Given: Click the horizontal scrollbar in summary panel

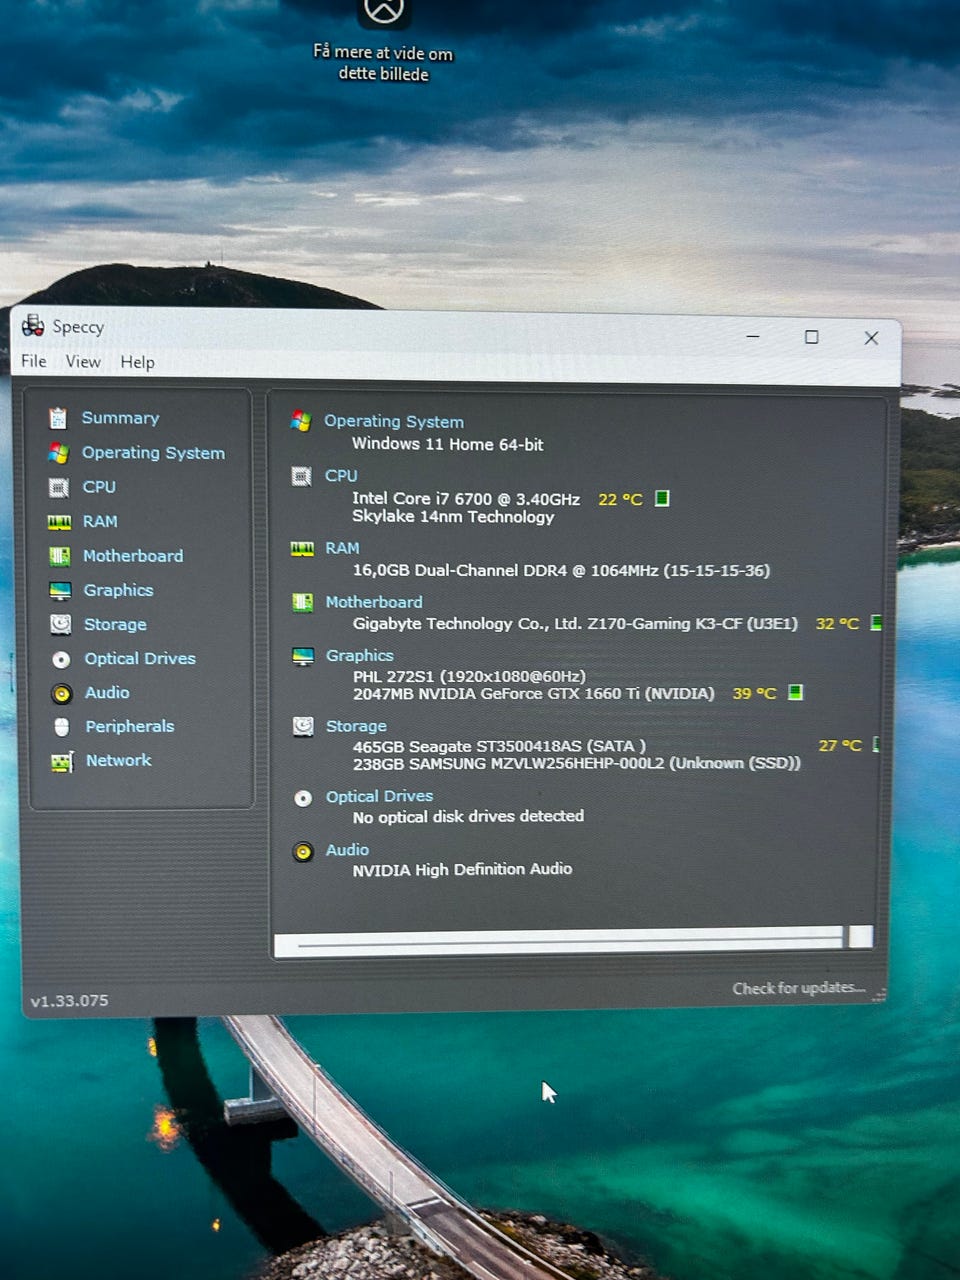Looking at the screenshot, I should click(x=572, y=940).
